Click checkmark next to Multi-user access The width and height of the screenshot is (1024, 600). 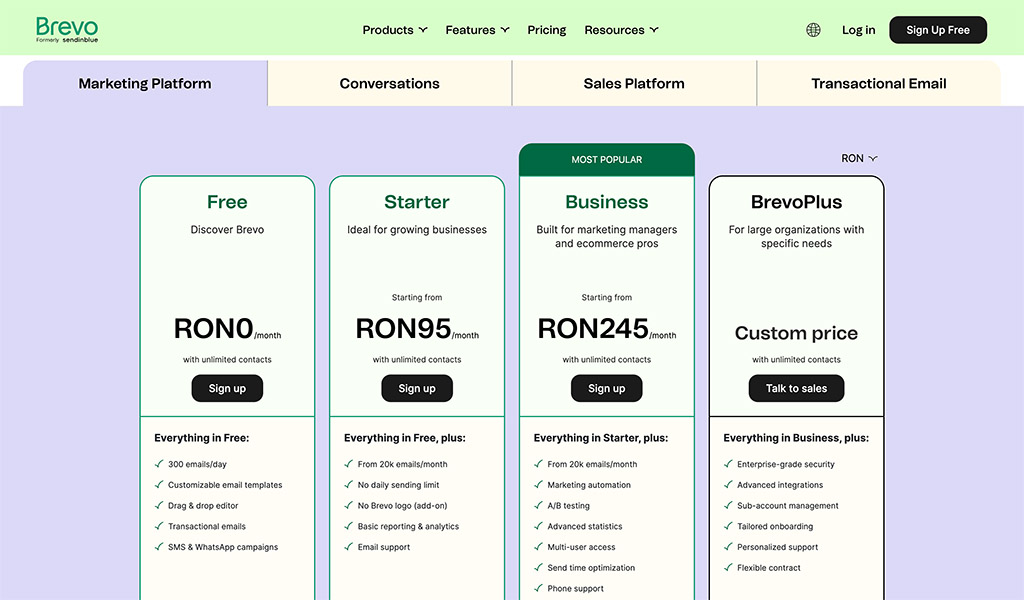(538, 547)
